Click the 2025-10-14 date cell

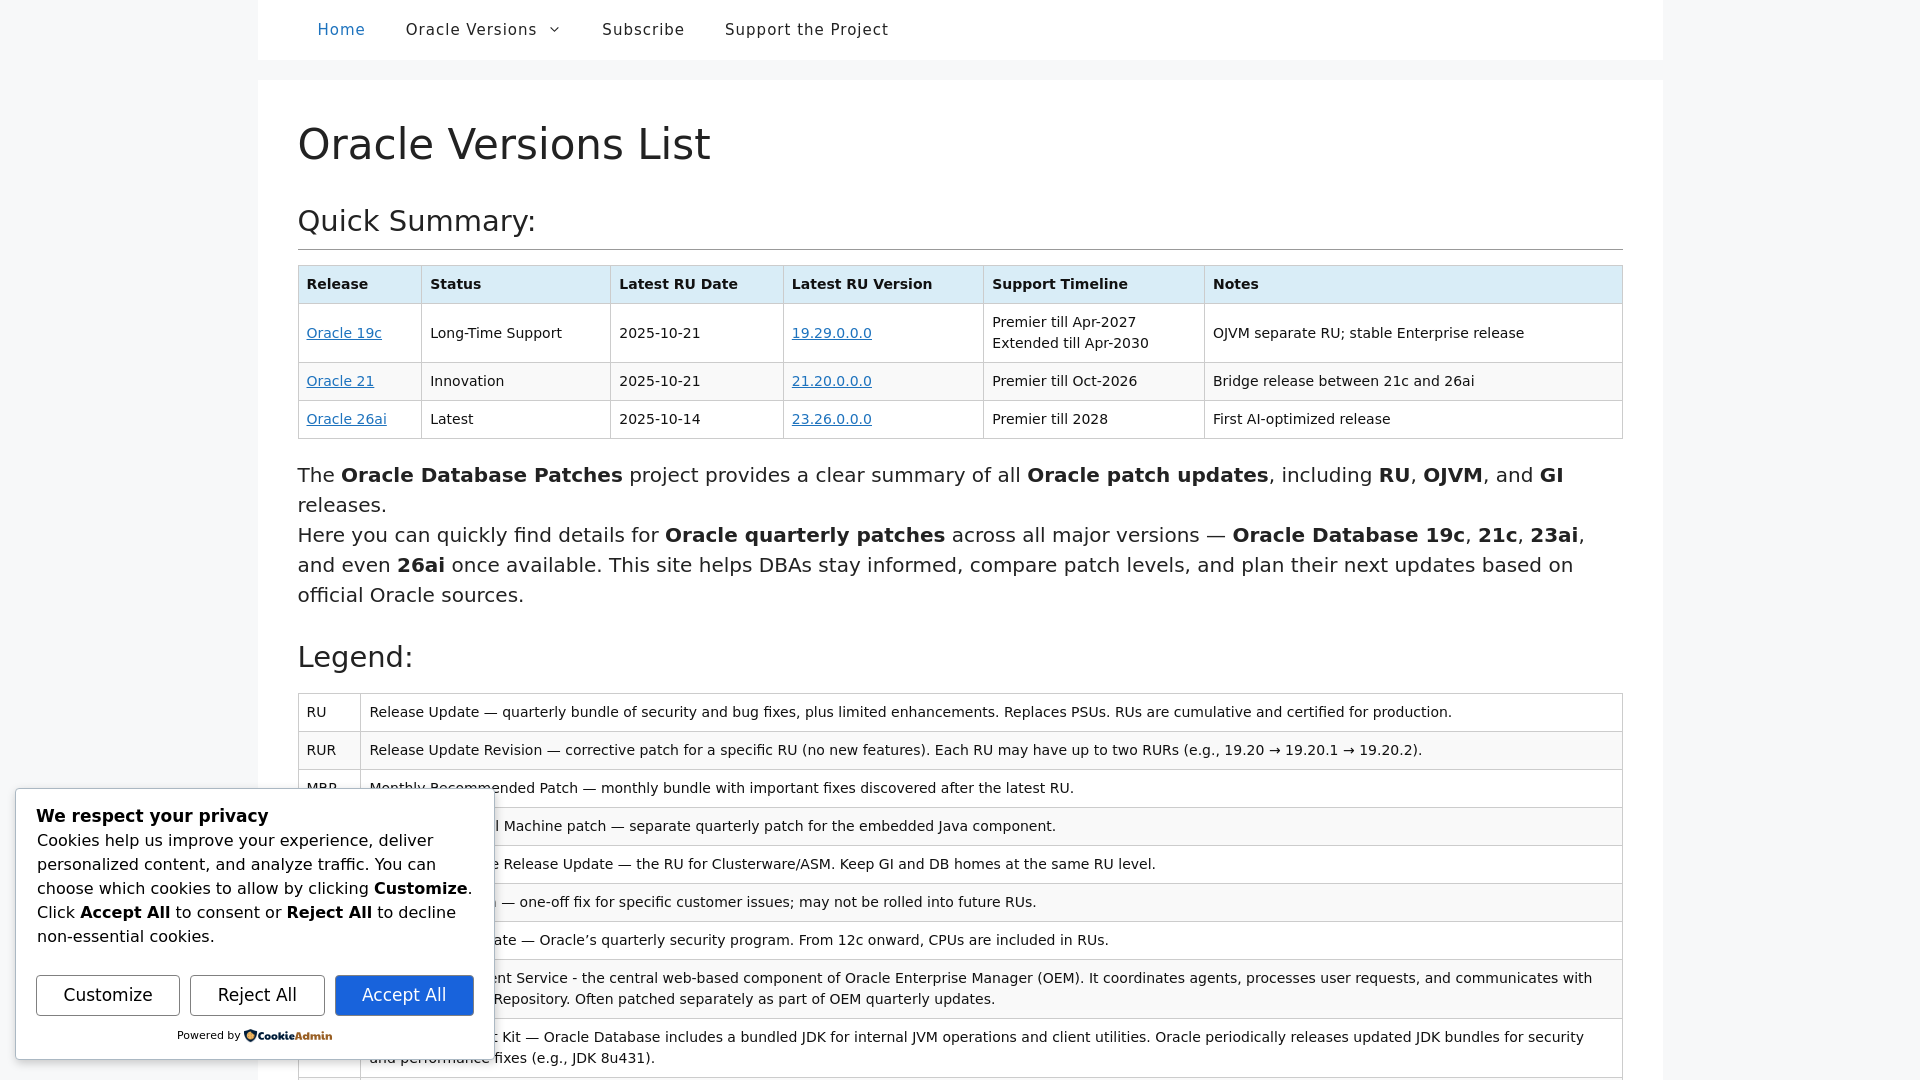coord(697,419)
